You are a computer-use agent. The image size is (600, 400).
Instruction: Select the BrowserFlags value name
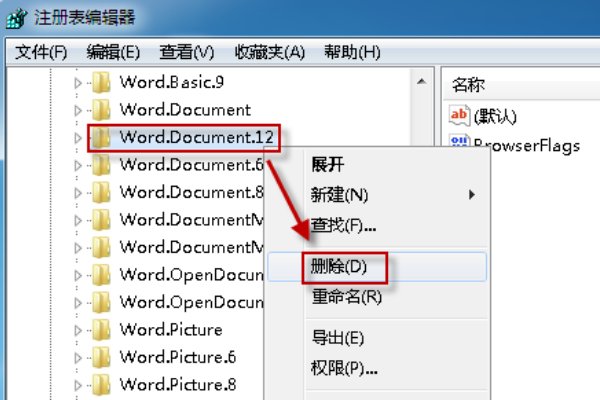click(527, 145)
